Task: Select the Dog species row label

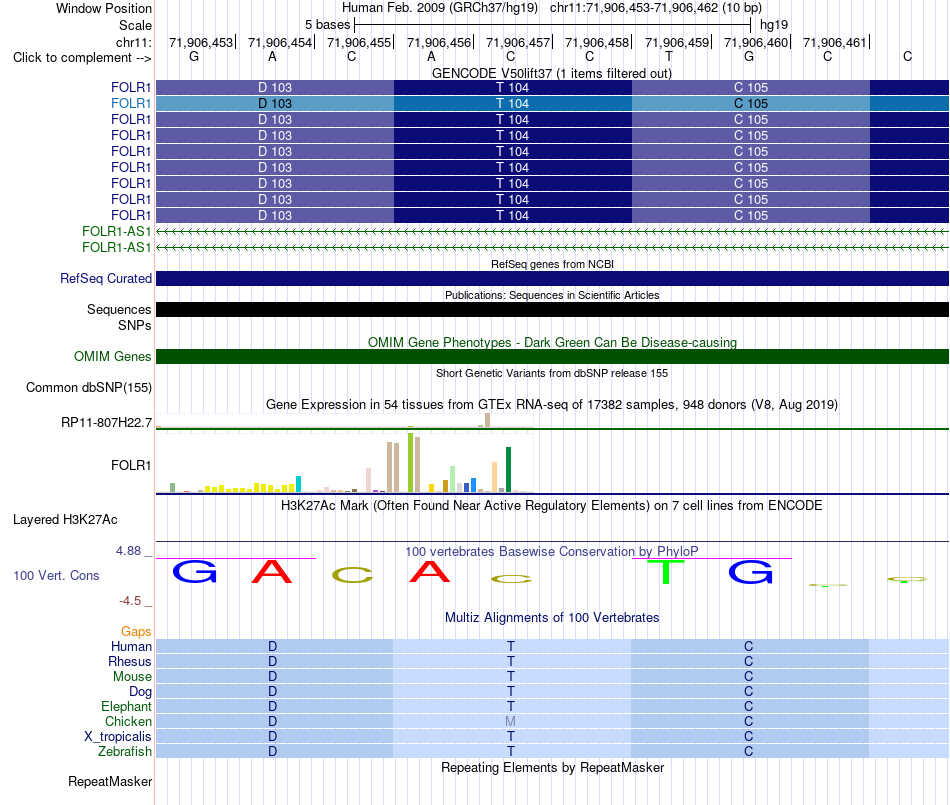Action: [x=140, y=692]
